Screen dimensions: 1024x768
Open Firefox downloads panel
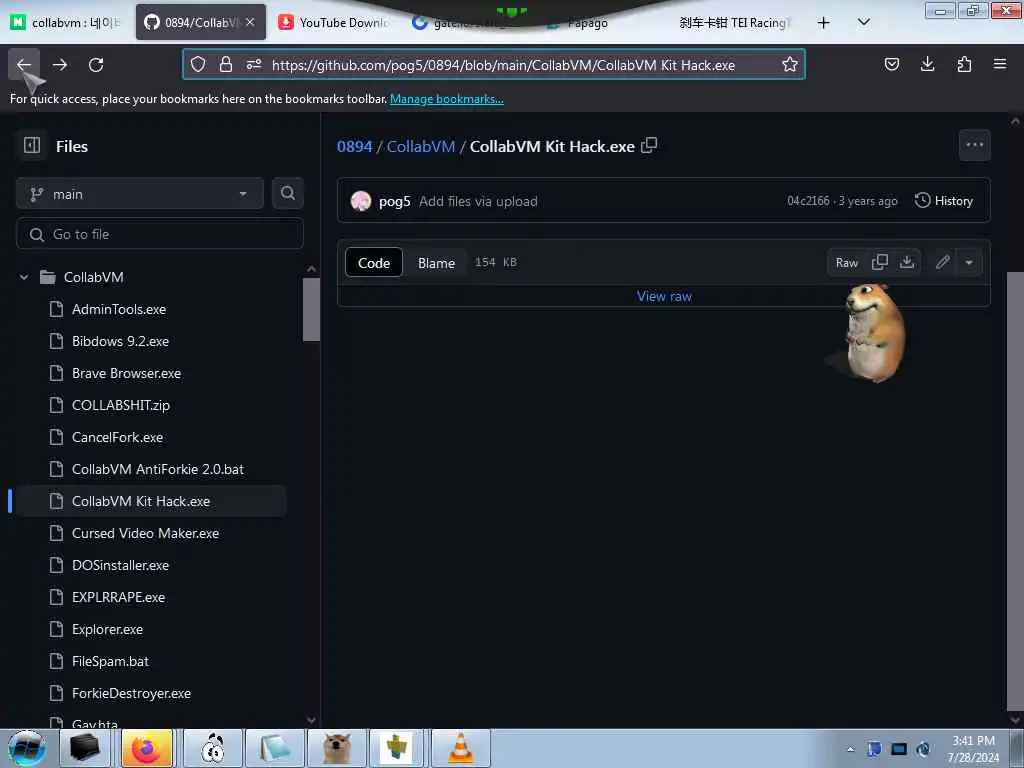click(927, 65)
